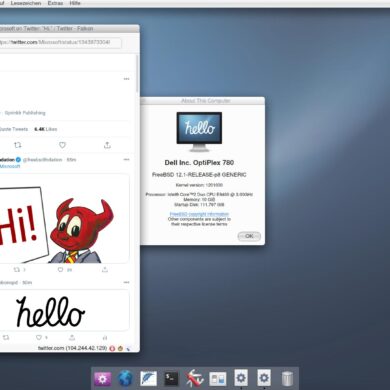The height and width of the screenshot is (390, 390).
Task: Retweet the reply with the hello image
Action: 6,337
